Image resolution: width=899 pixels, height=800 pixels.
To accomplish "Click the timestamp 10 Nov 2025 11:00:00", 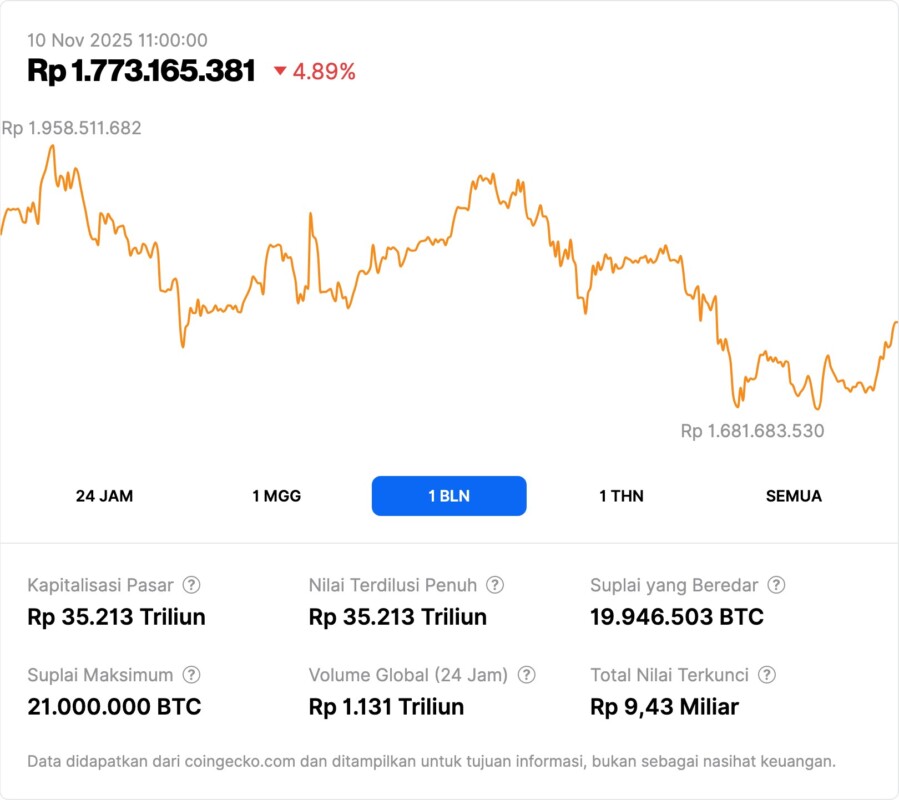I will (115, 41).
